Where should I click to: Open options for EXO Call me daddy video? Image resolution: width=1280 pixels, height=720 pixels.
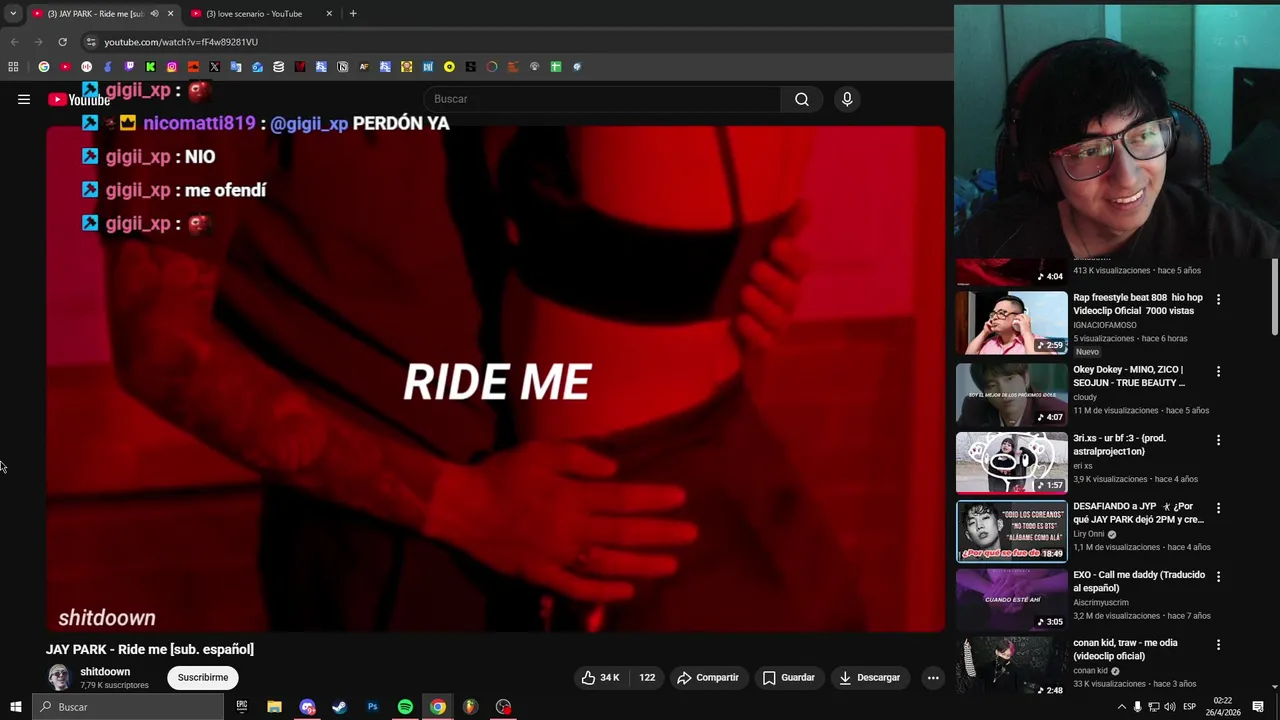tap(1218, 577)
